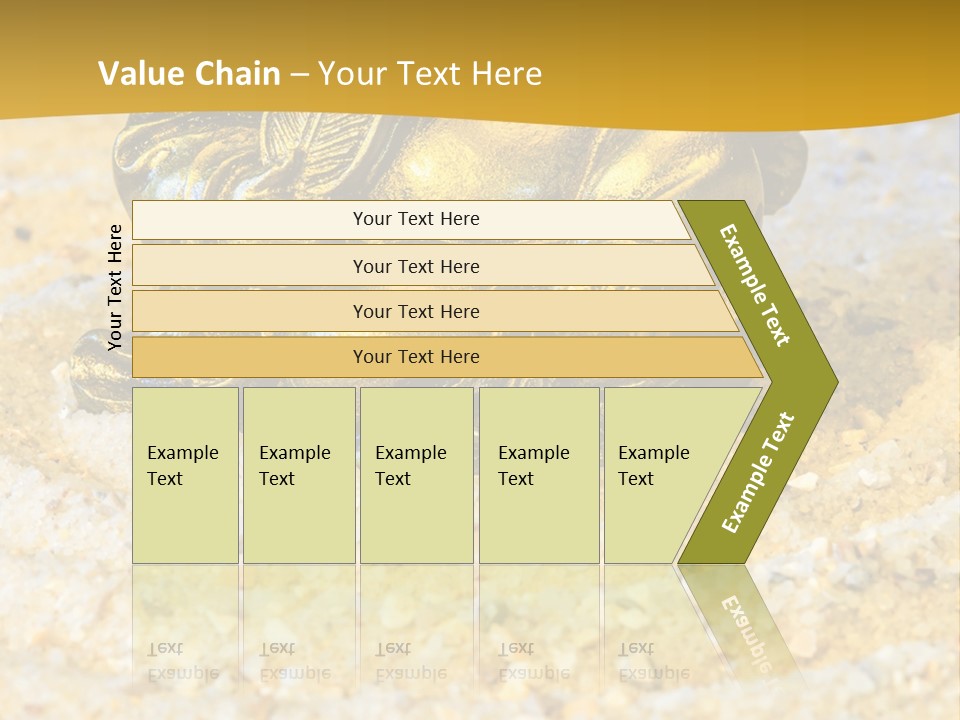The image size is (960, 720).
Task: Select the third green 'Example Text' box
Action: click(x=417, y=475)
